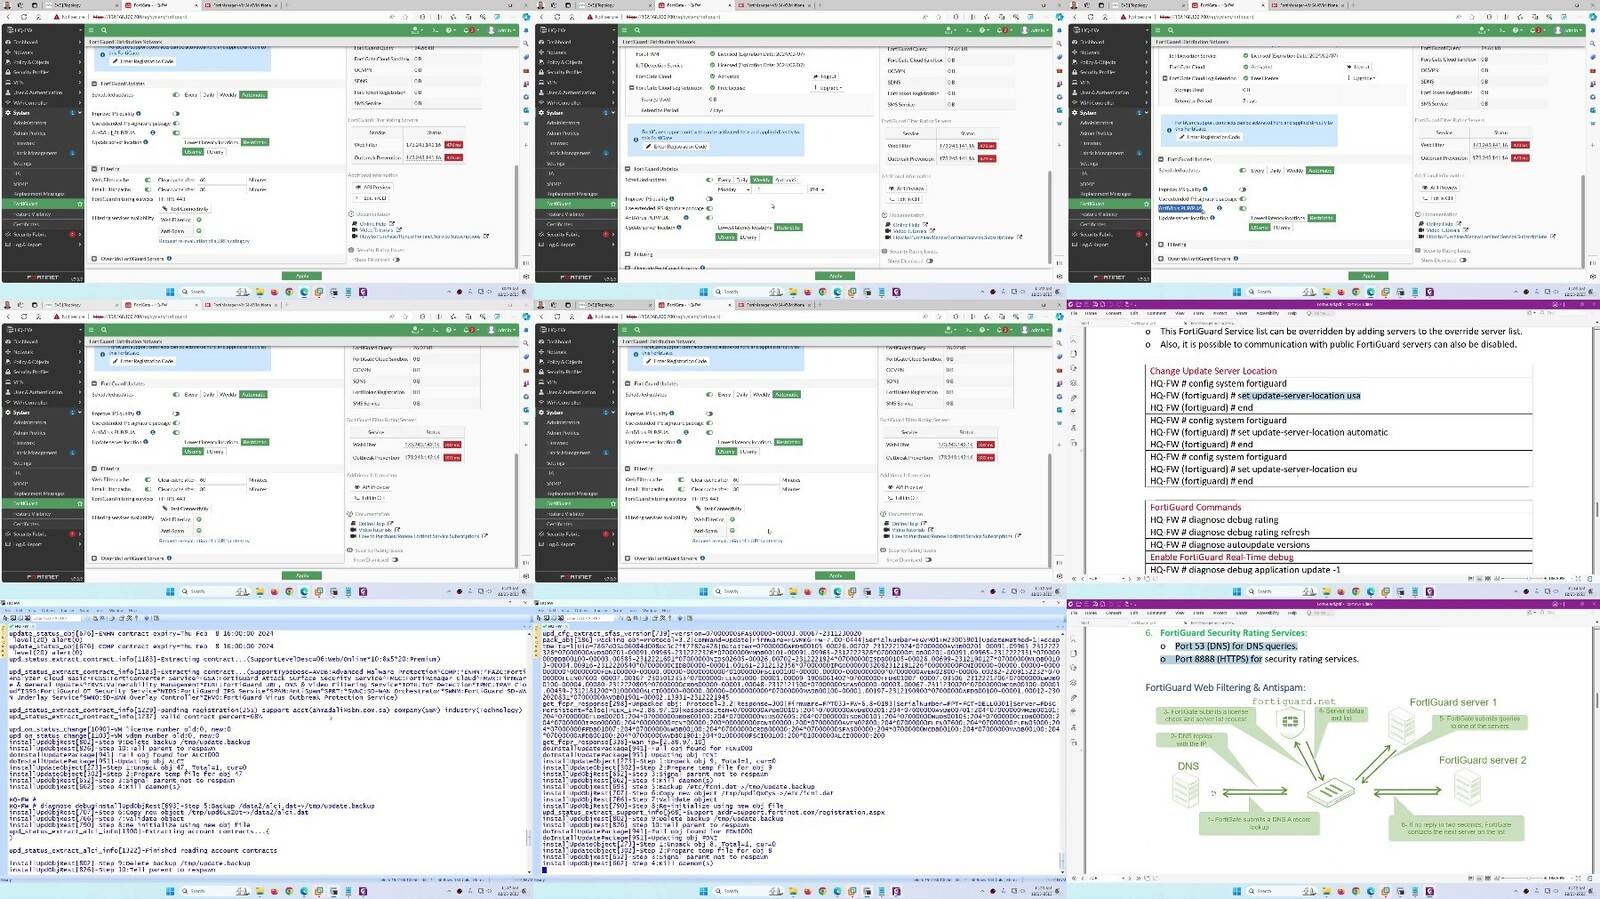Click the line 'HQ-FW # diagnose autoupdate versions'
Screen dimensions: 1600x899
(1229, 545)
